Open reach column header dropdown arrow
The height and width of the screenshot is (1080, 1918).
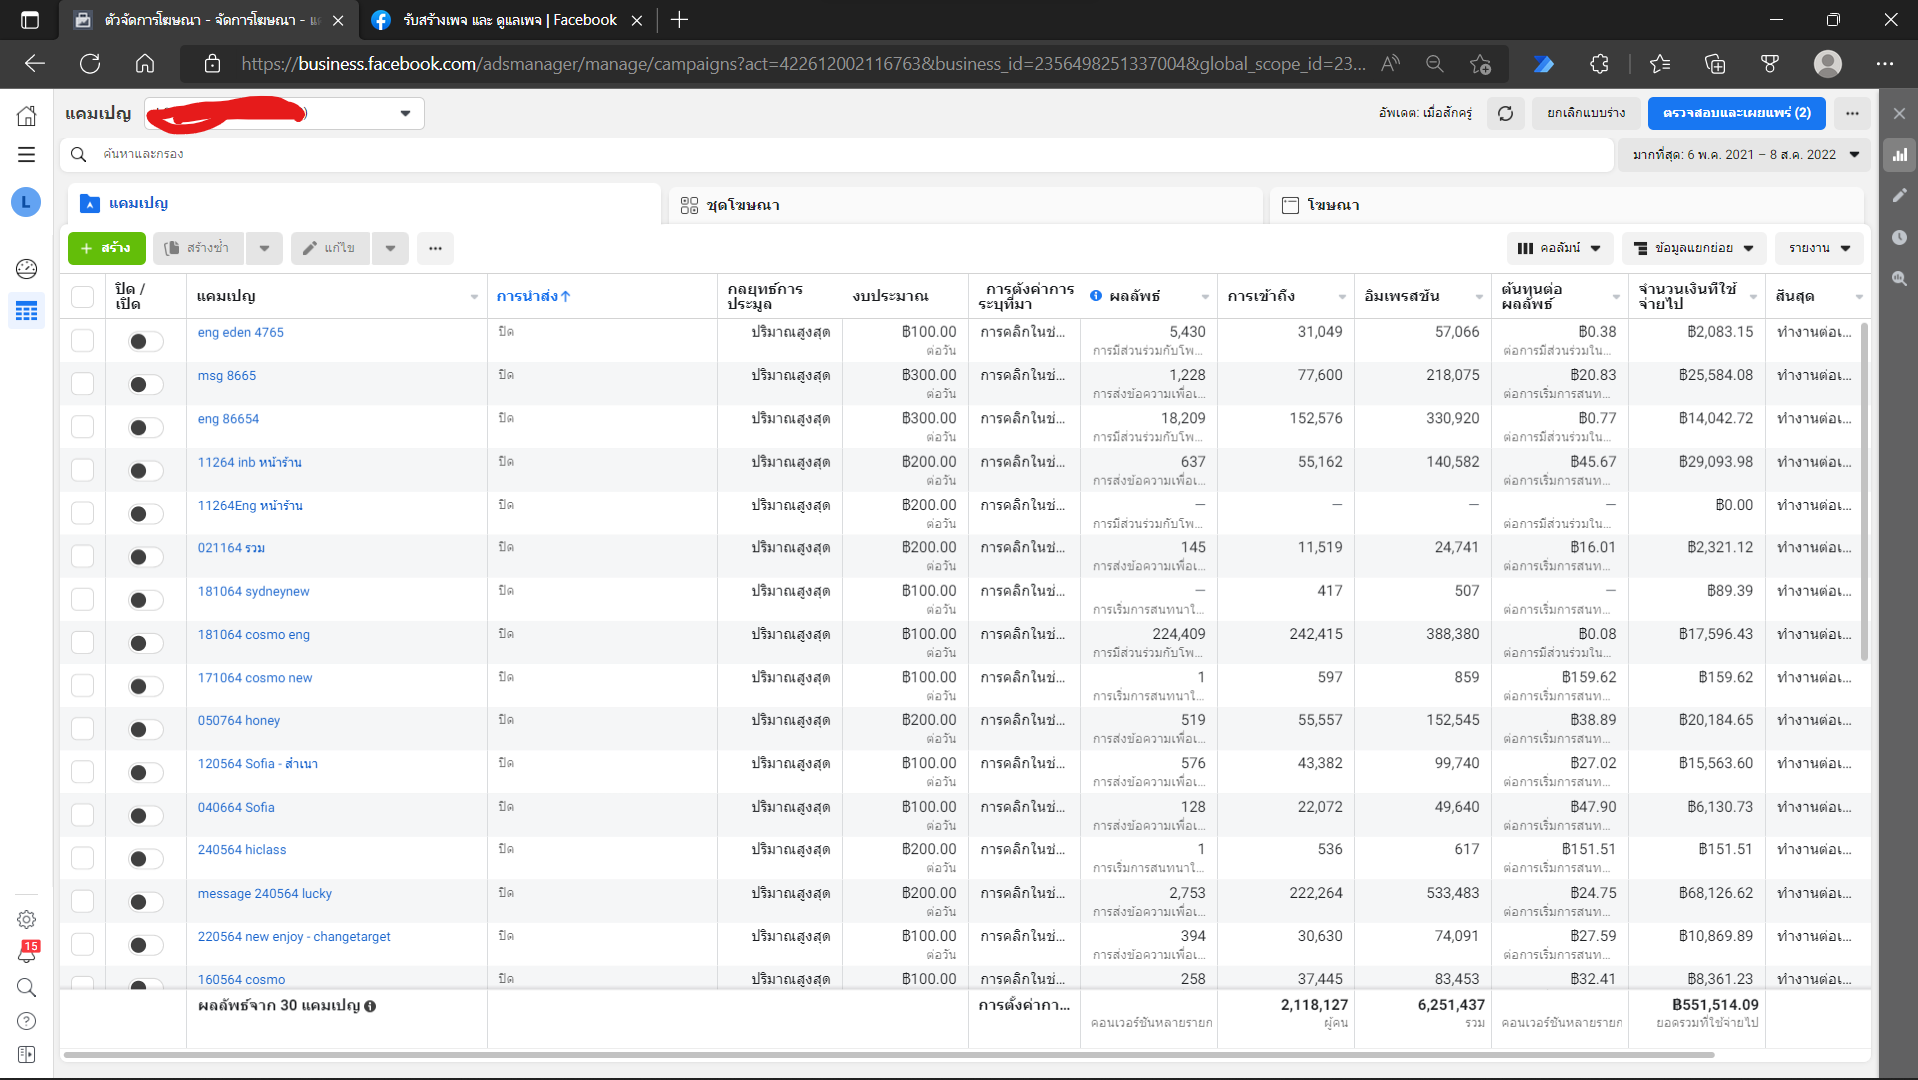click(1342, 297)
